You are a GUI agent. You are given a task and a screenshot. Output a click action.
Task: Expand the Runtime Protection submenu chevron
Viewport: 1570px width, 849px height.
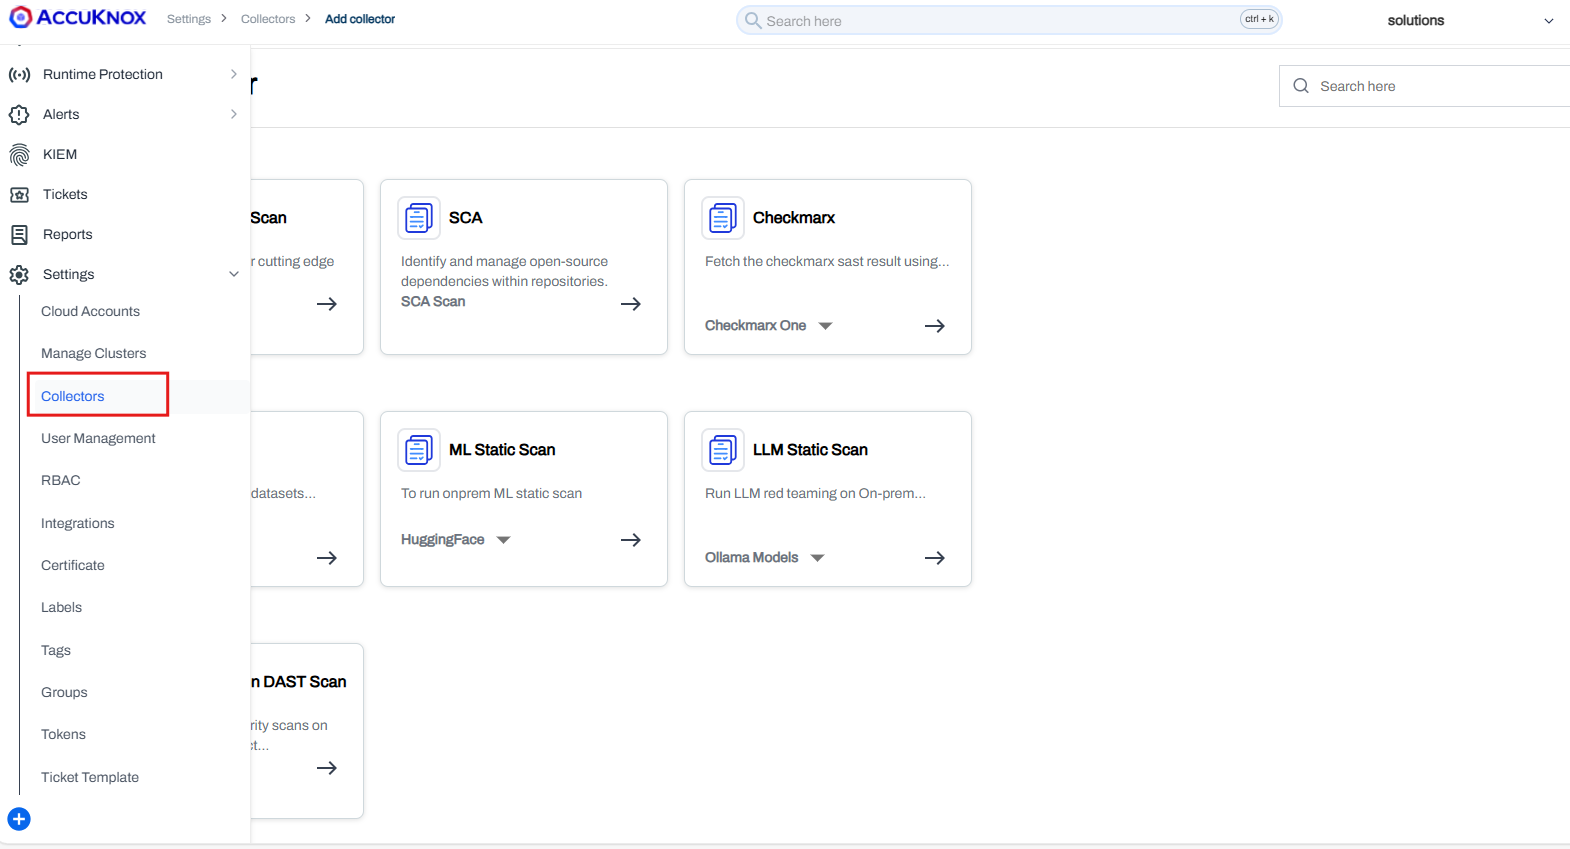point(233,74)
